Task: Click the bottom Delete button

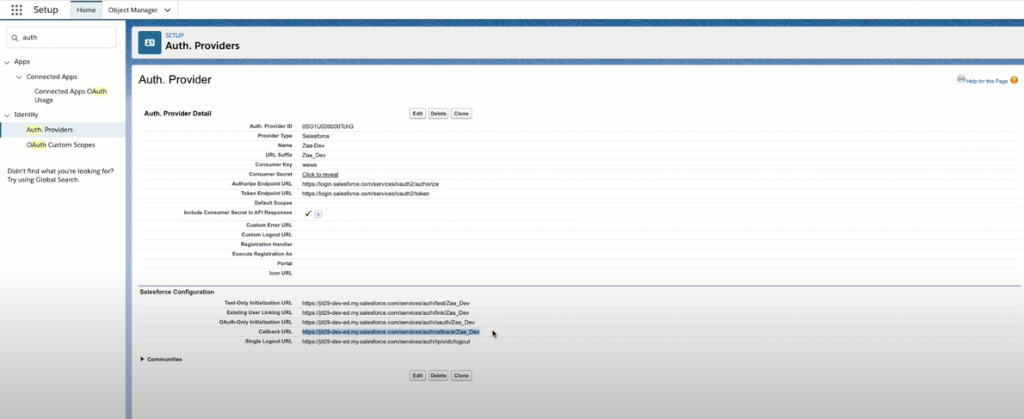Action: coord(438,375)
